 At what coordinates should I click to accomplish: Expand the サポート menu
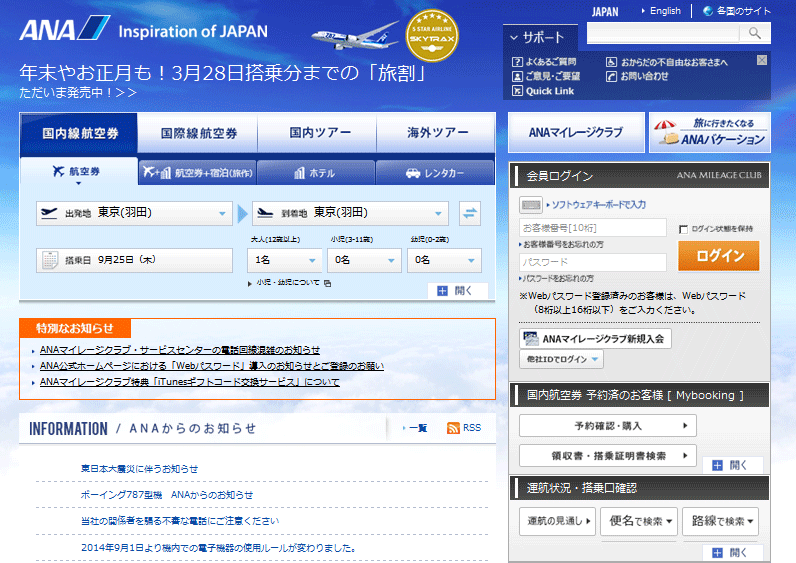click(541, 37)
